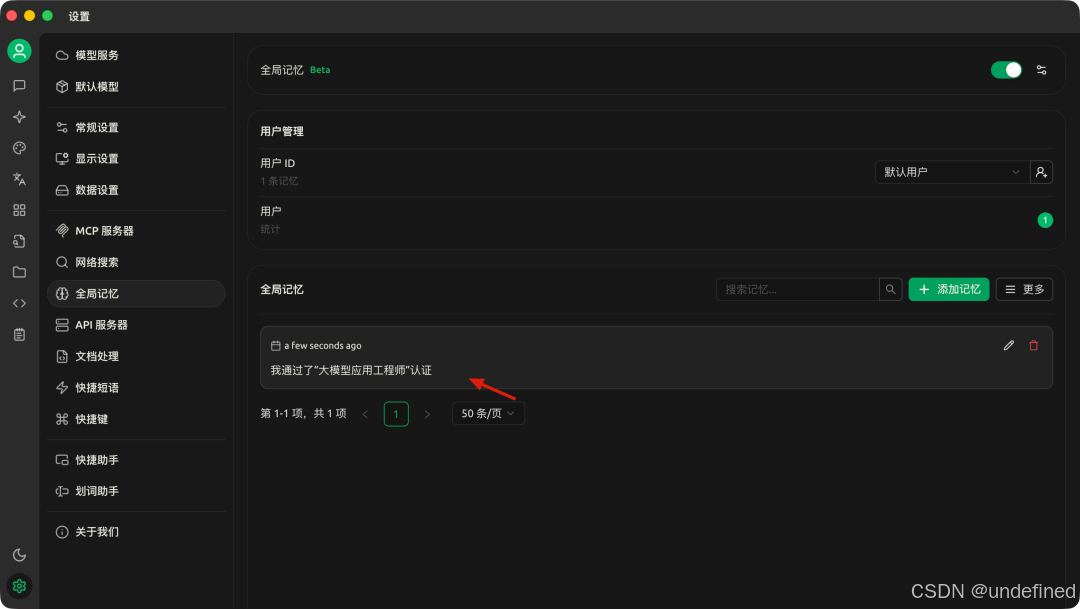The height and width of the screenshot is (609, 1080).
Task: Open 模型服务 settings section
Action: pyautogui.click(x=136, y=55)
